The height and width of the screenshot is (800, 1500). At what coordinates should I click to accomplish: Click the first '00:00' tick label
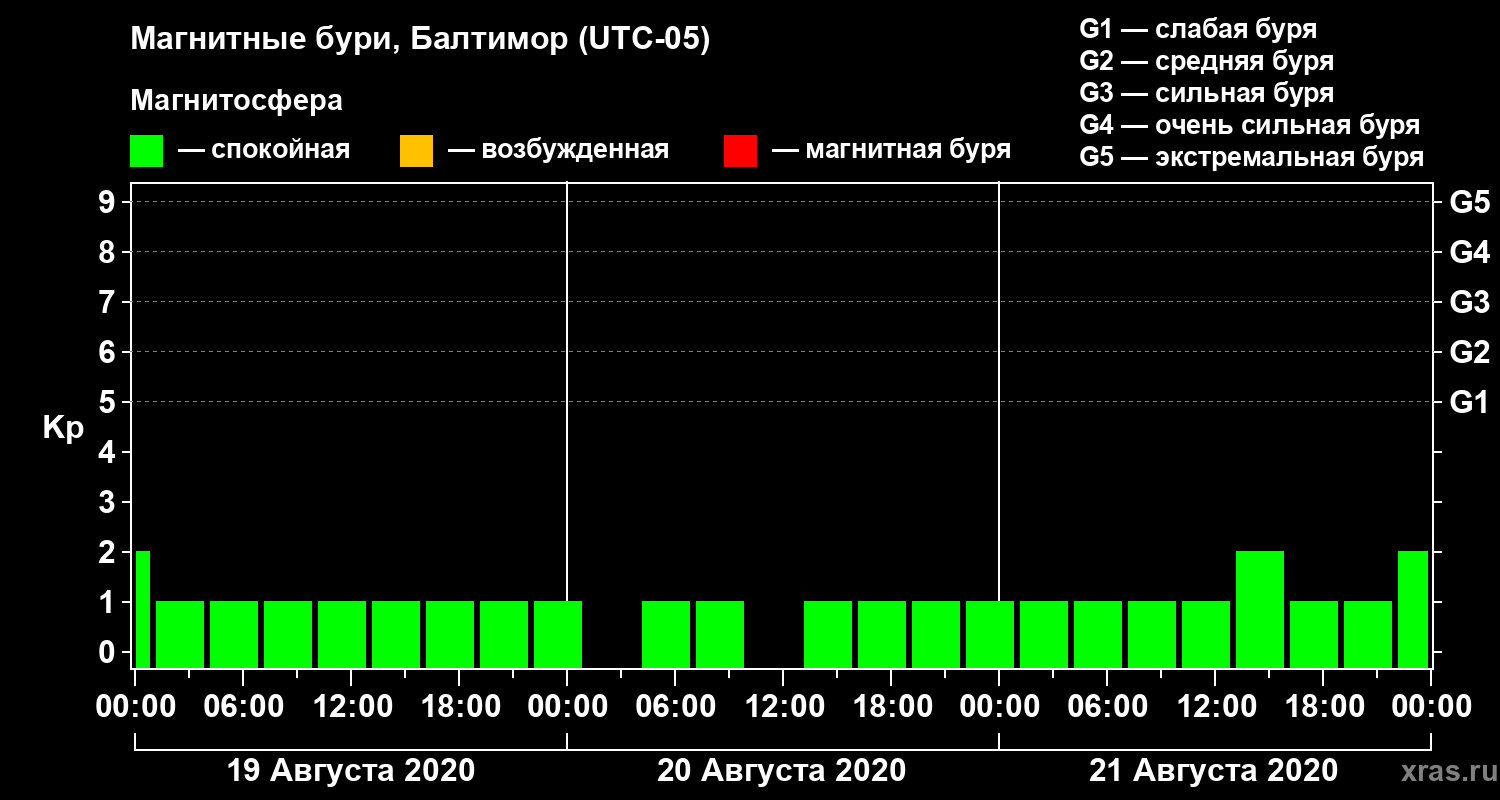pyautogui.click(x=135, y=707)
